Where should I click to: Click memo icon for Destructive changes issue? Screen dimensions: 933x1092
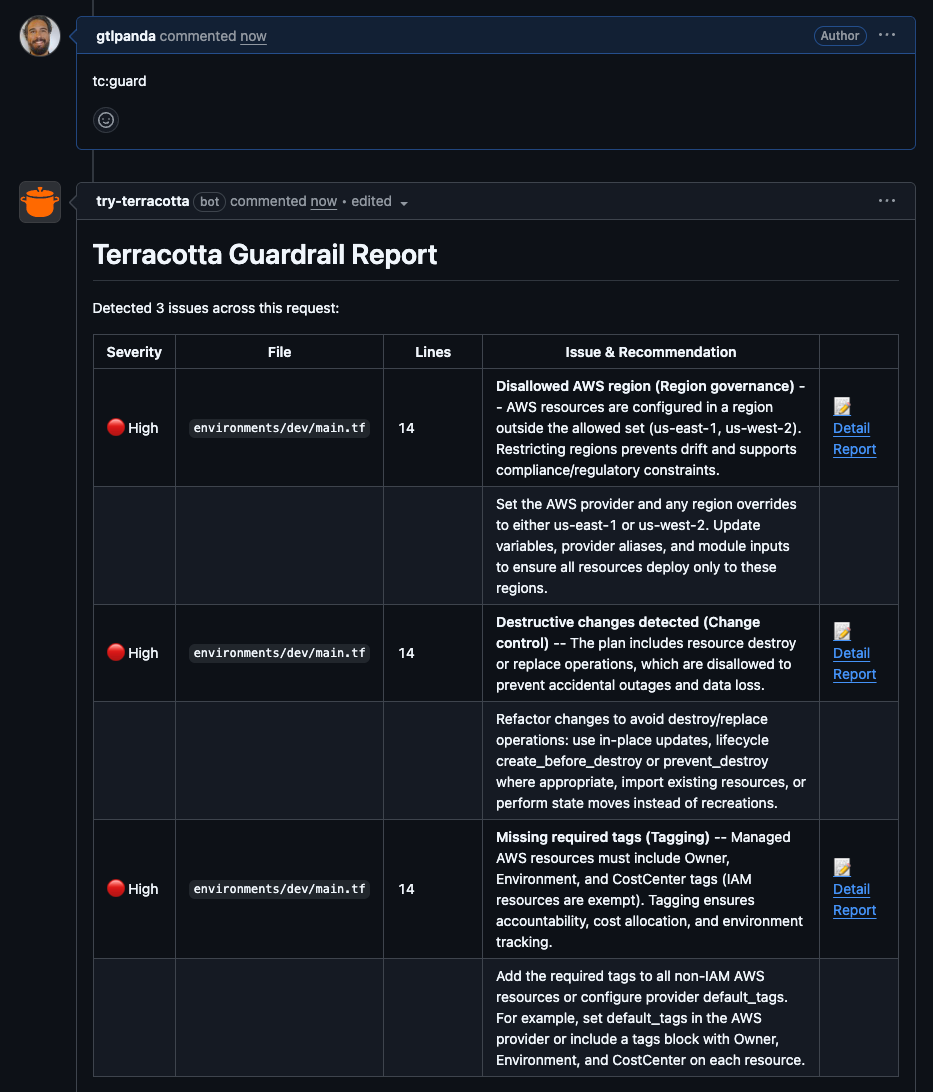click(842, 632)
